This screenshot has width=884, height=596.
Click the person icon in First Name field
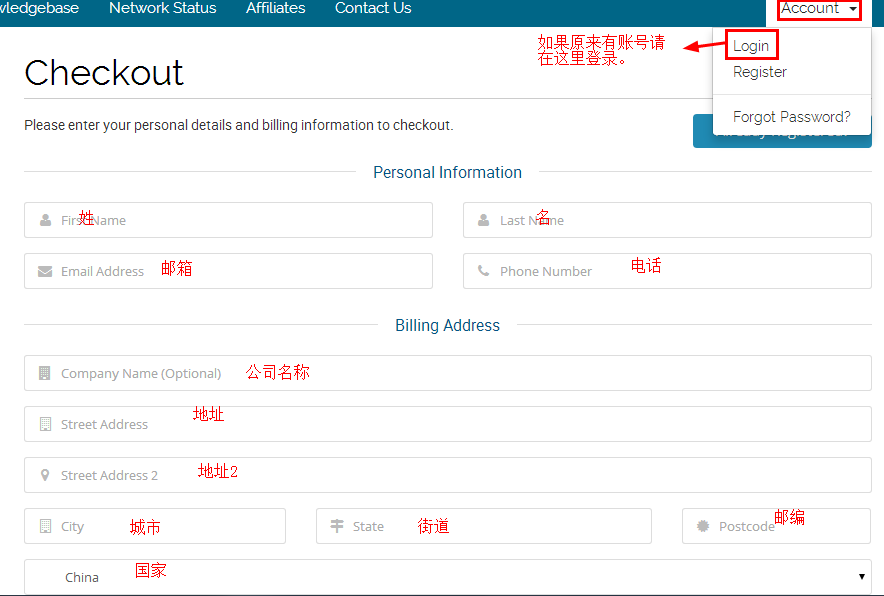pyautogui.click(x=45, y=220)
